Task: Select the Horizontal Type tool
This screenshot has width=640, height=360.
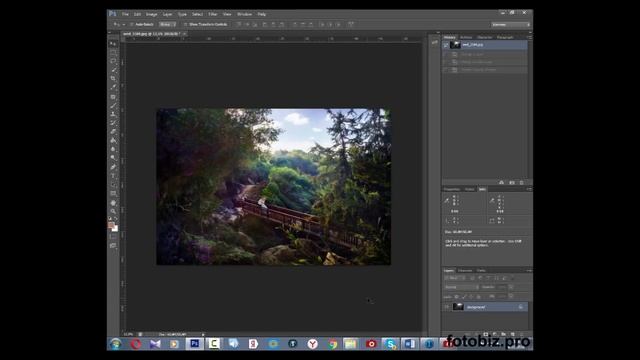Action: point(113,176)
